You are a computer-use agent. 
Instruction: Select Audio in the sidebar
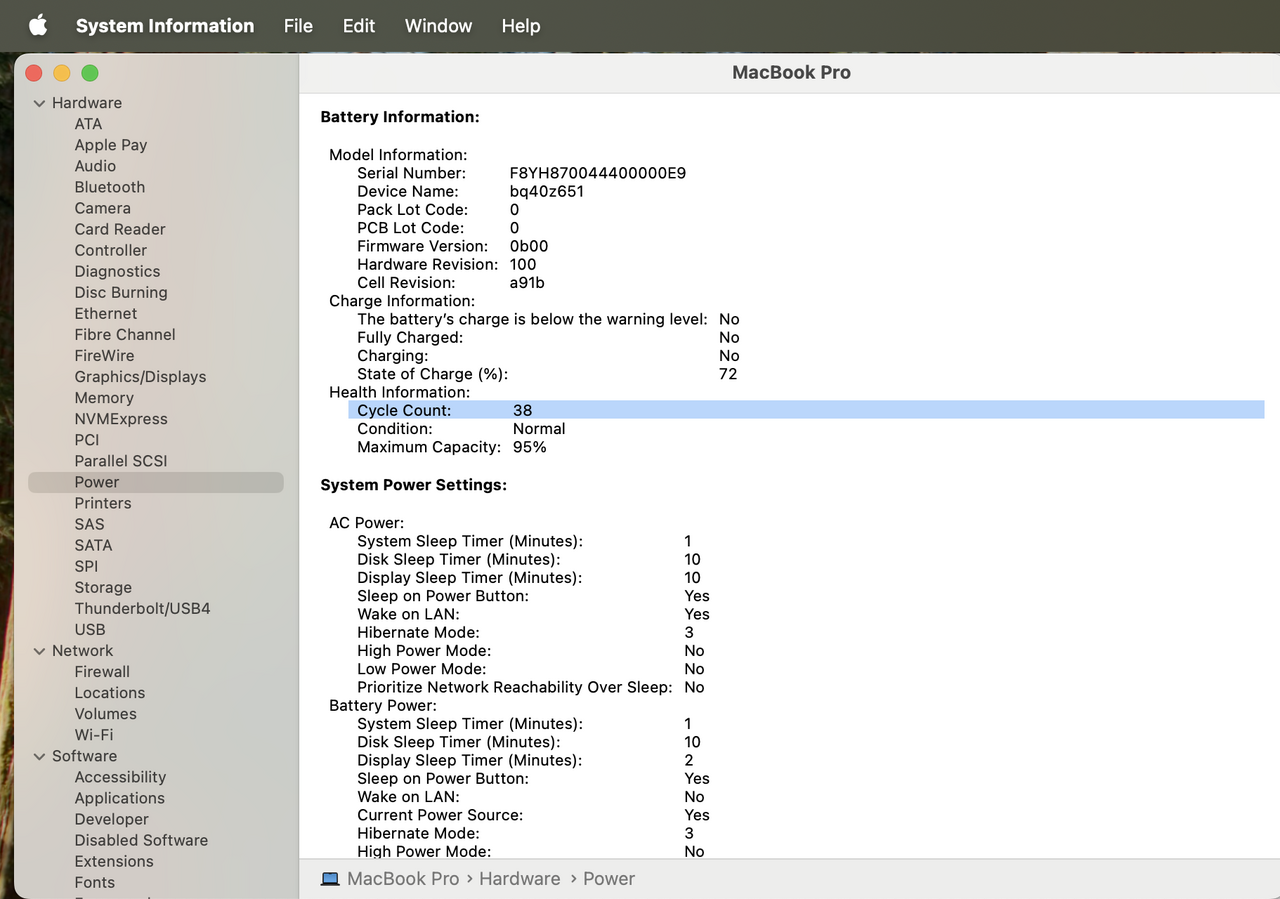95,166
